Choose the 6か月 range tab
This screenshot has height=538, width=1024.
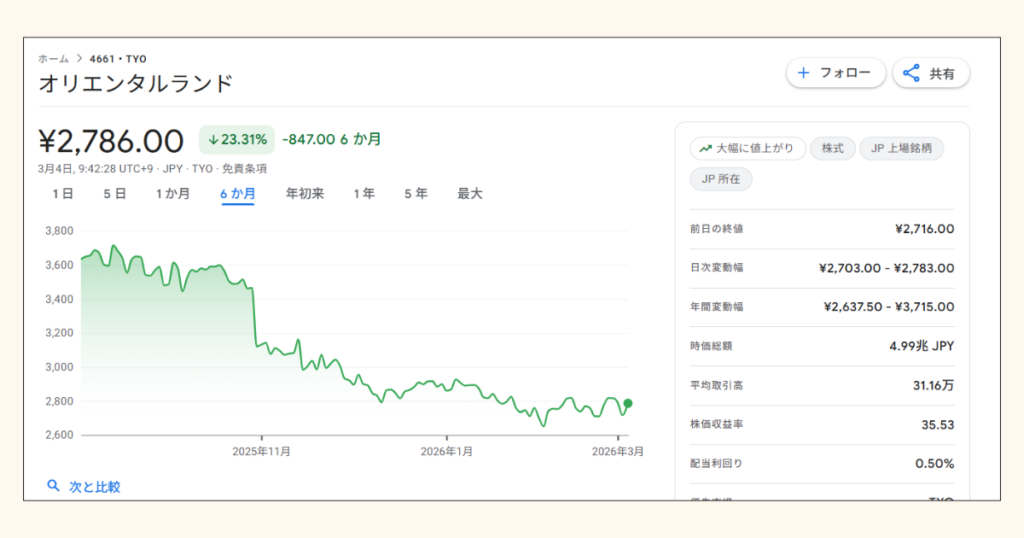pyautogui.click(x=238, y=194)
